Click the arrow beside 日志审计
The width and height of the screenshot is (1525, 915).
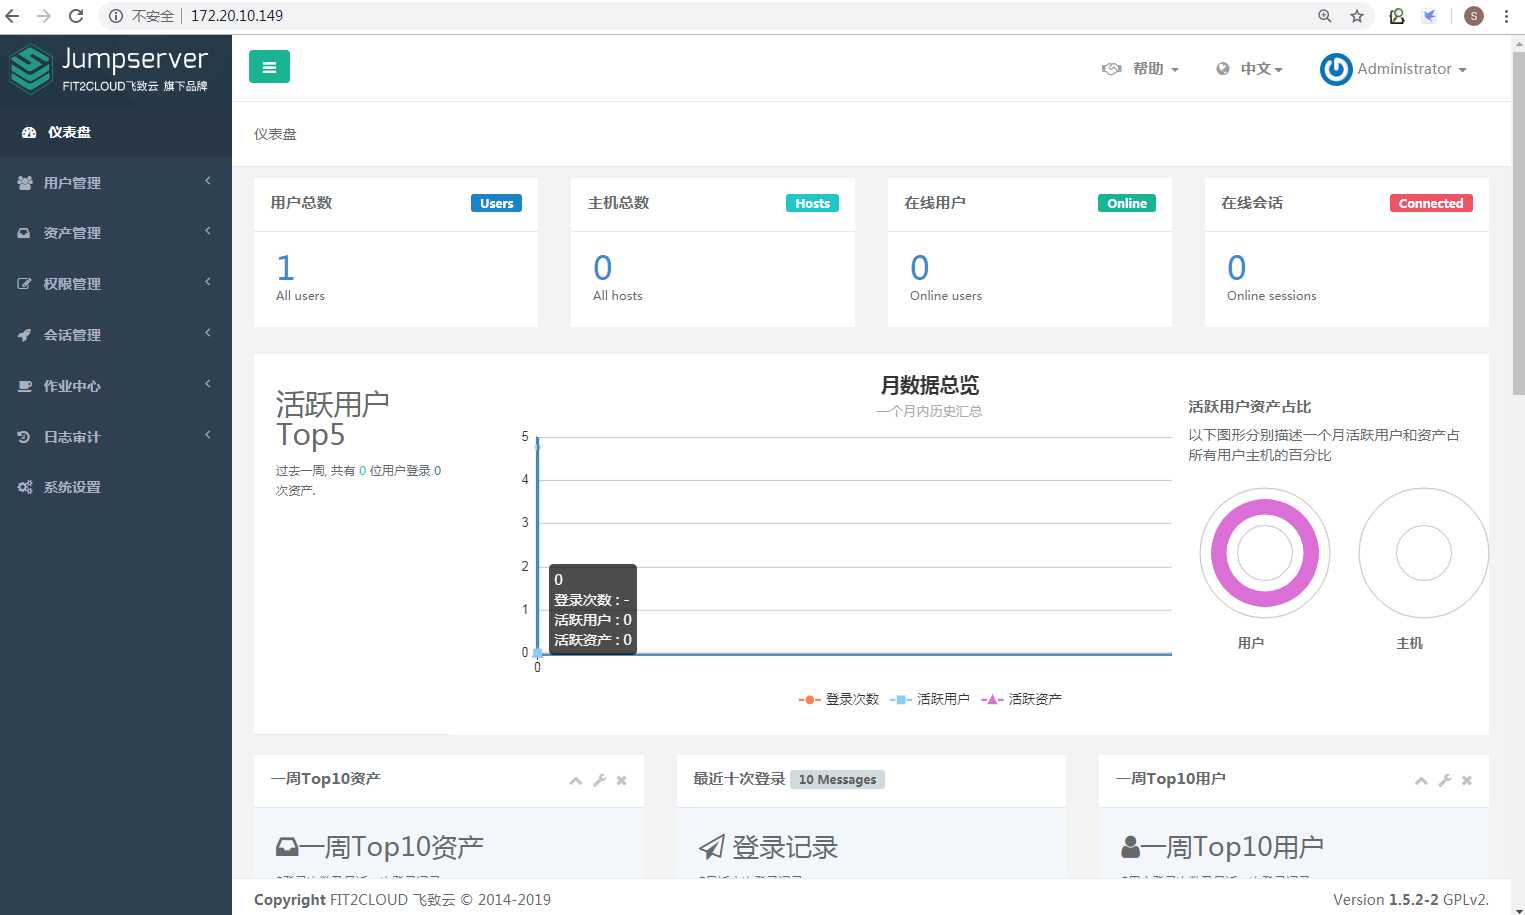click(208, 435)
